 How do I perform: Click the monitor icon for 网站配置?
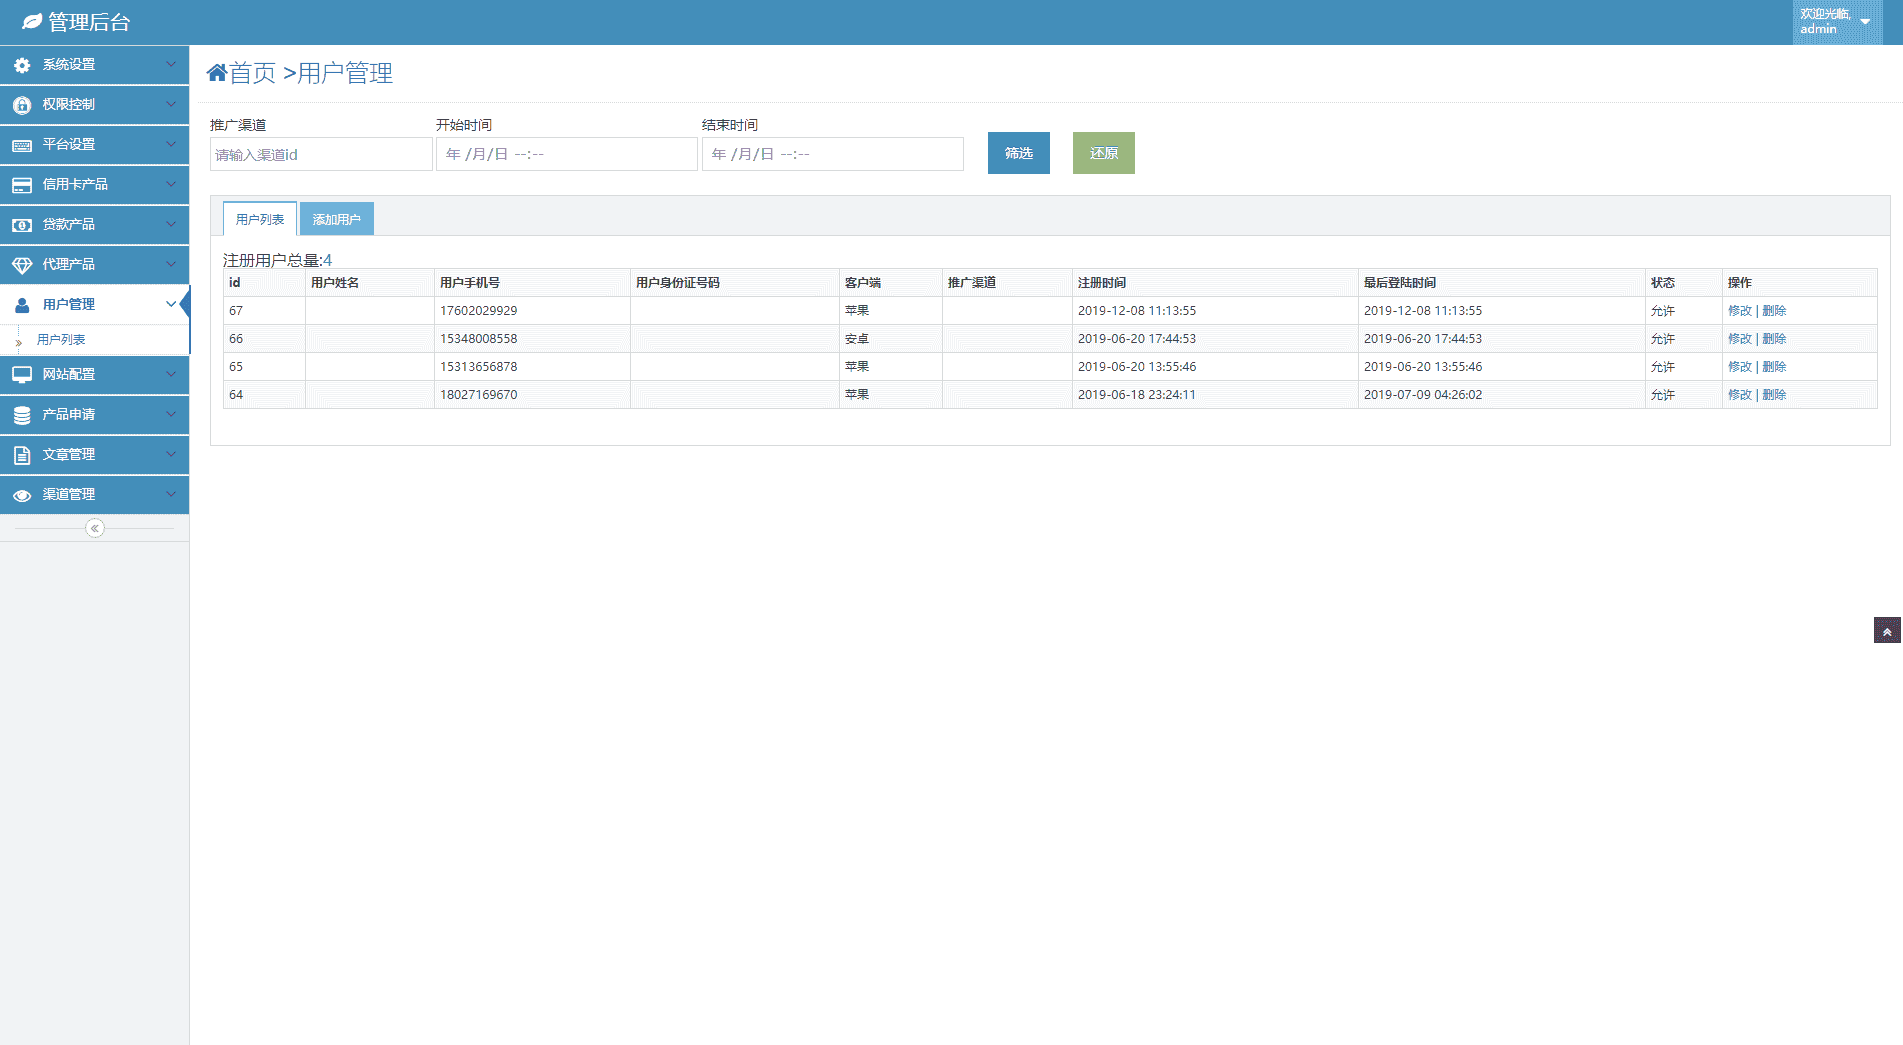[x=22, y=375]
